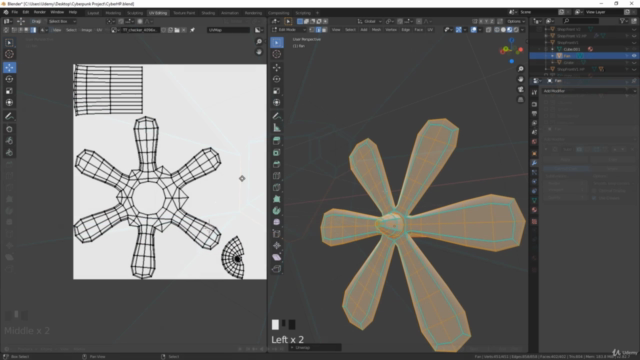This screenshot has width=640, height=360.
Task: Switch to the Texture Paint workspace tab
Action: [184, 13]
